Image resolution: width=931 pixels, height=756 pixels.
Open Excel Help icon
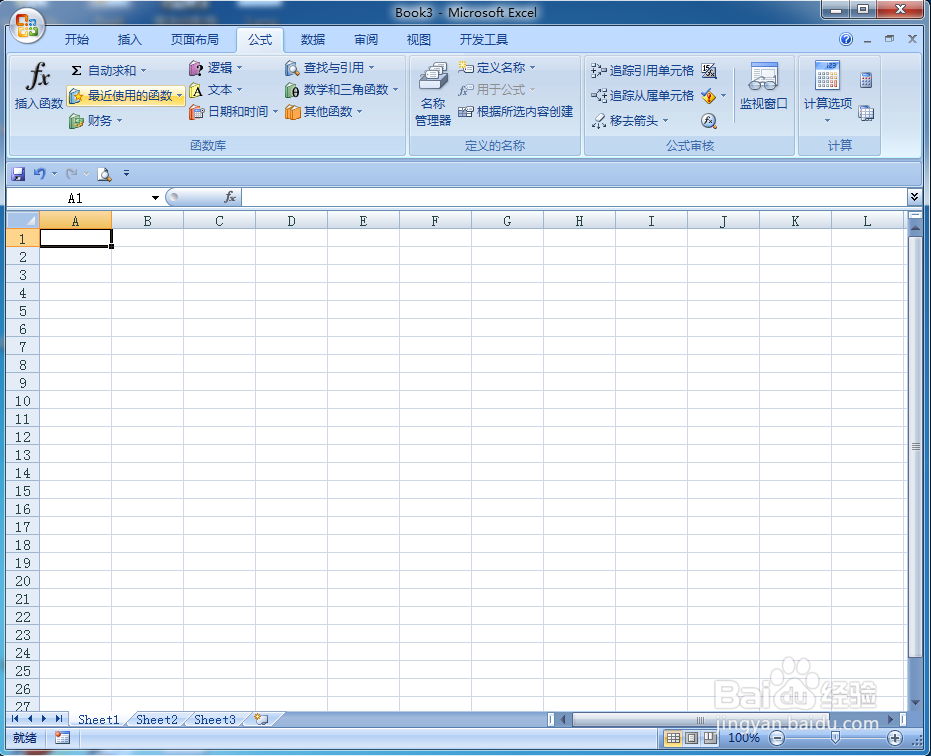tap(846, 40)
